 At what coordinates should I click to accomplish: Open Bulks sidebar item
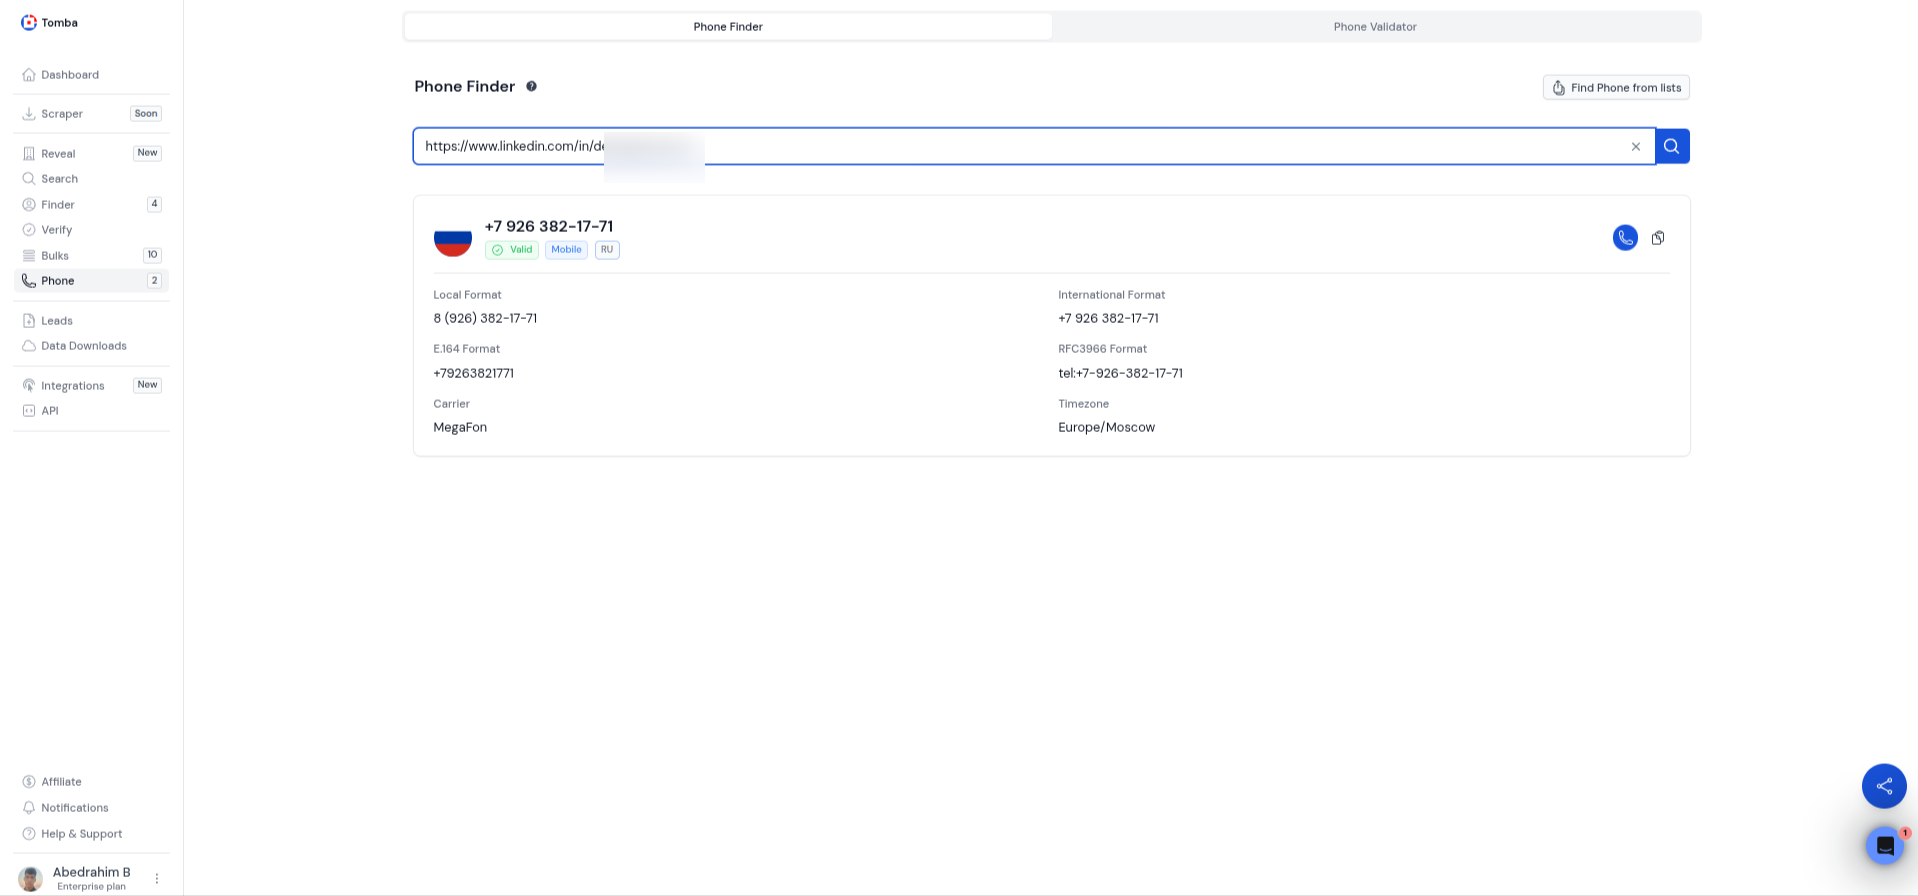[x=55, y=256]
